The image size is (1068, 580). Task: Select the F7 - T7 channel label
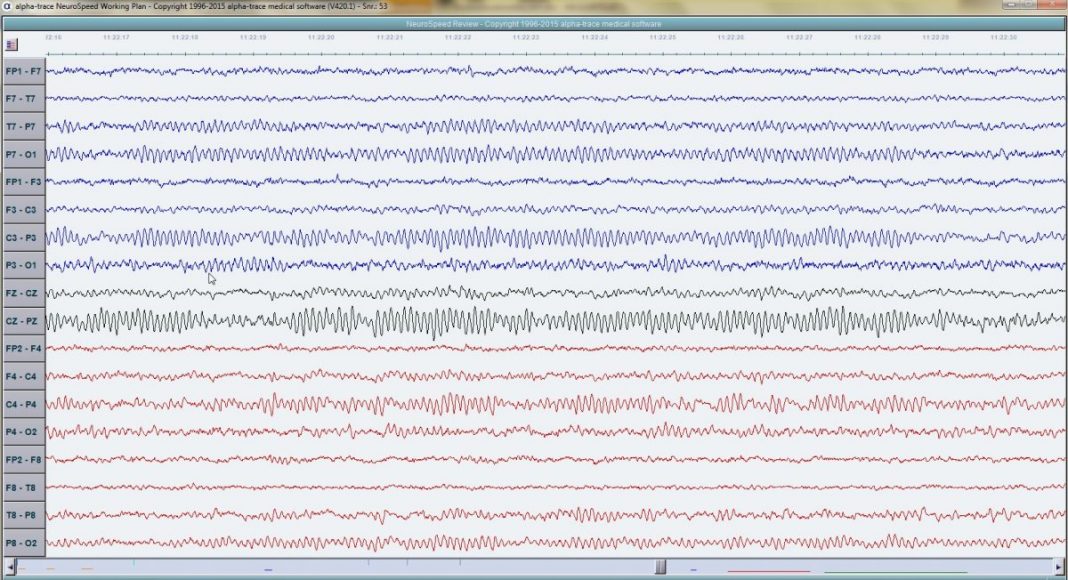pyautogui.click(x=24, y=99)
